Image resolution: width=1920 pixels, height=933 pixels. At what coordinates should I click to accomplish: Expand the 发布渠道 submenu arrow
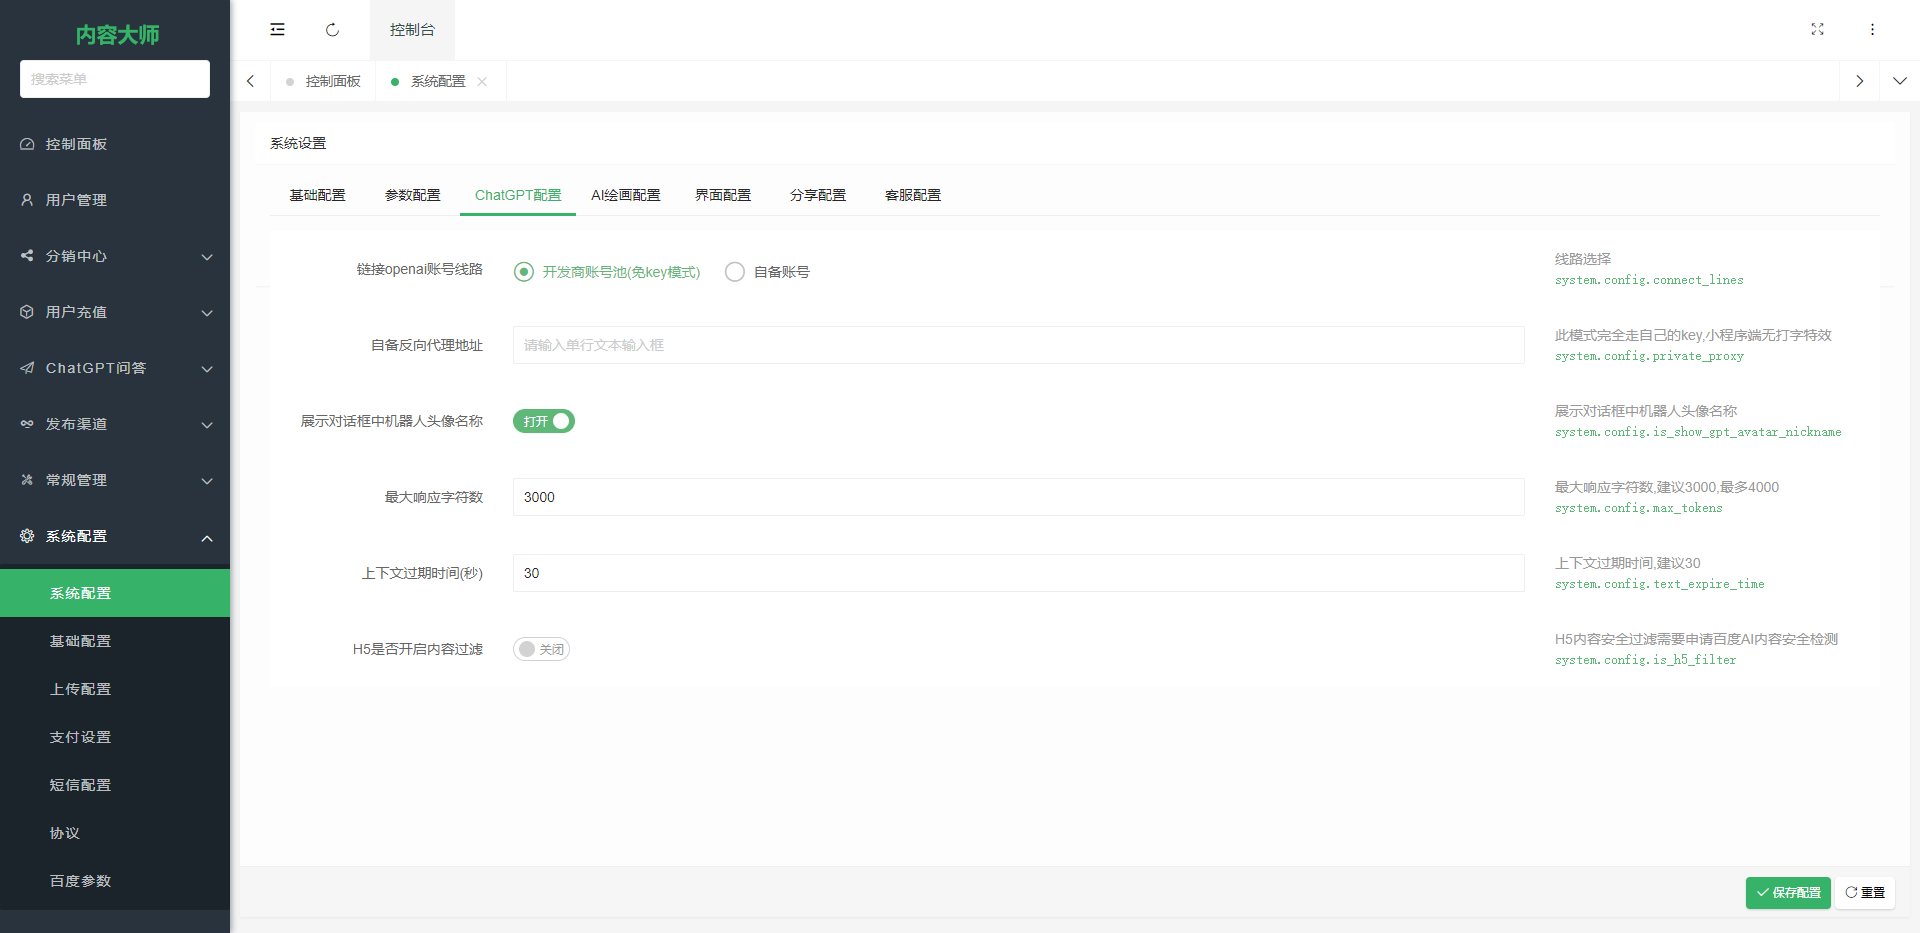[207, 425]
